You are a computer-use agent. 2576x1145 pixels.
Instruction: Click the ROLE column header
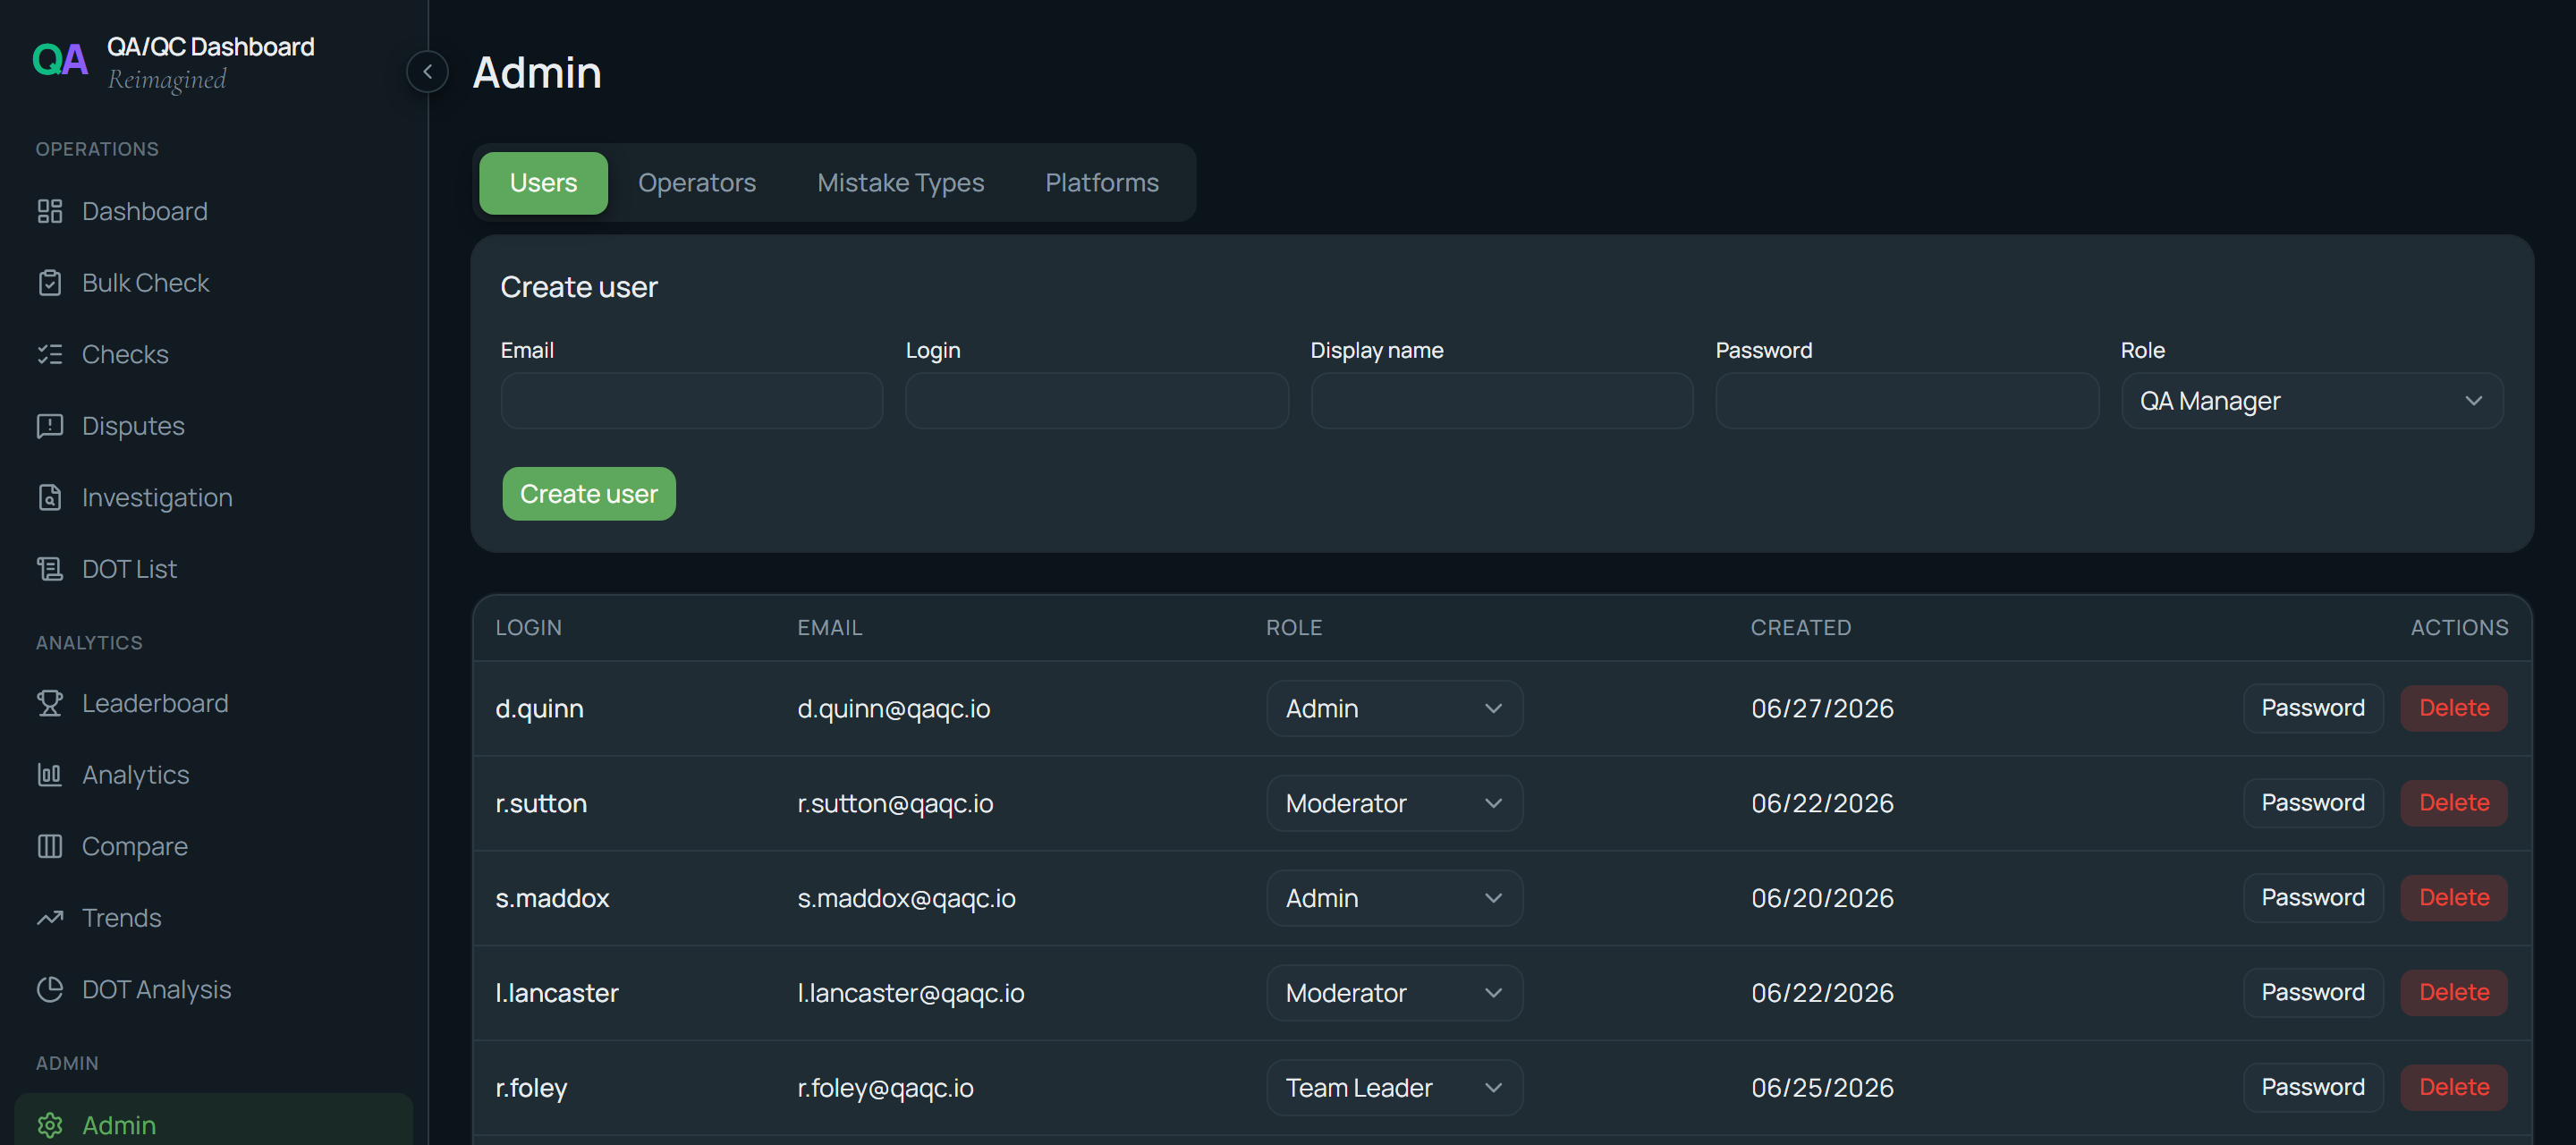1293,628
